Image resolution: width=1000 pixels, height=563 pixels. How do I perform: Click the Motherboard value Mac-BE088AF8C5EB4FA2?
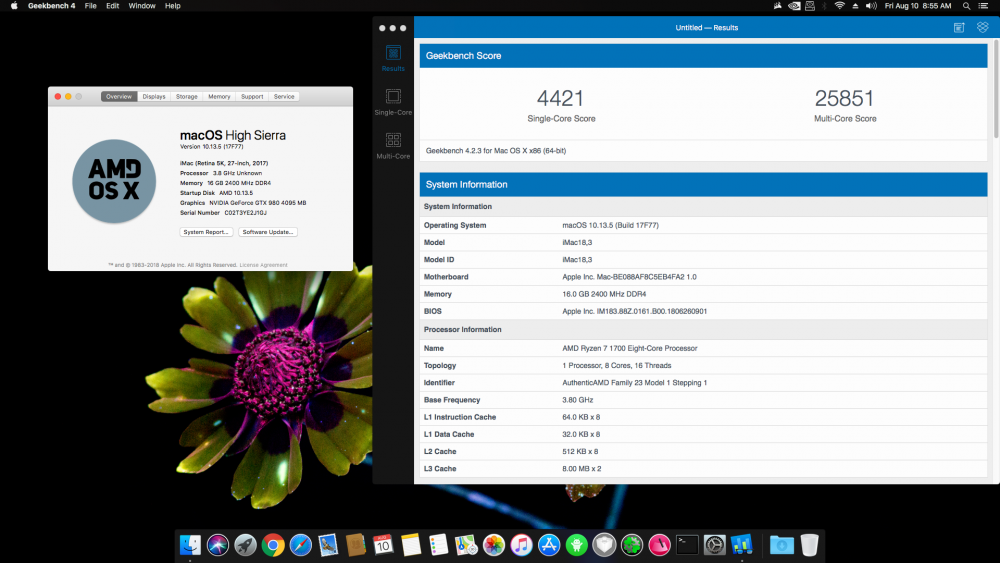click(629, 277)
